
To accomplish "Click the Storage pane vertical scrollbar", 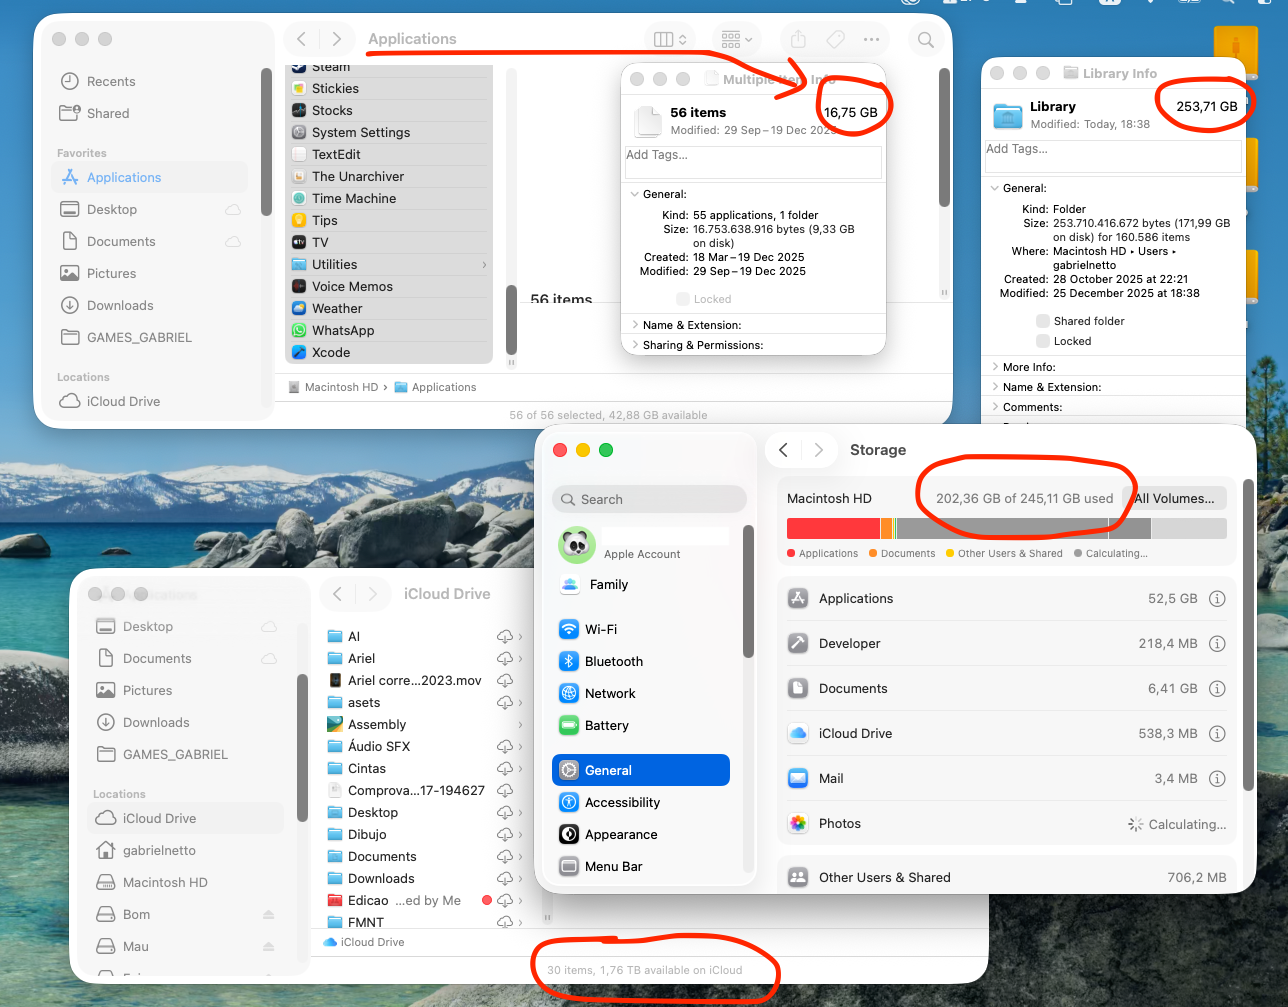I will pos(1247,634).
